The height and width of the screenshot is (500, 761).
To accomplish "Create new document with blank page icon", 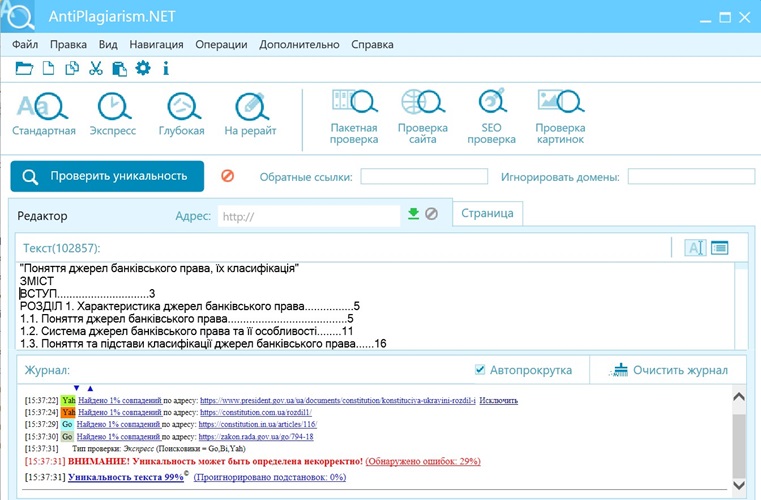I will (48, 68).
